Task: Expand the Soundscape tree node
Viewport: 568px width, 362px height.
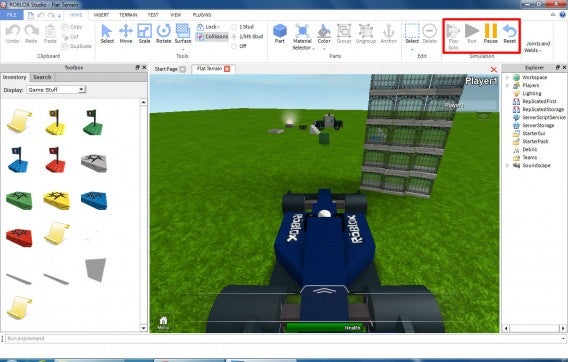Action: click(507, 165)
